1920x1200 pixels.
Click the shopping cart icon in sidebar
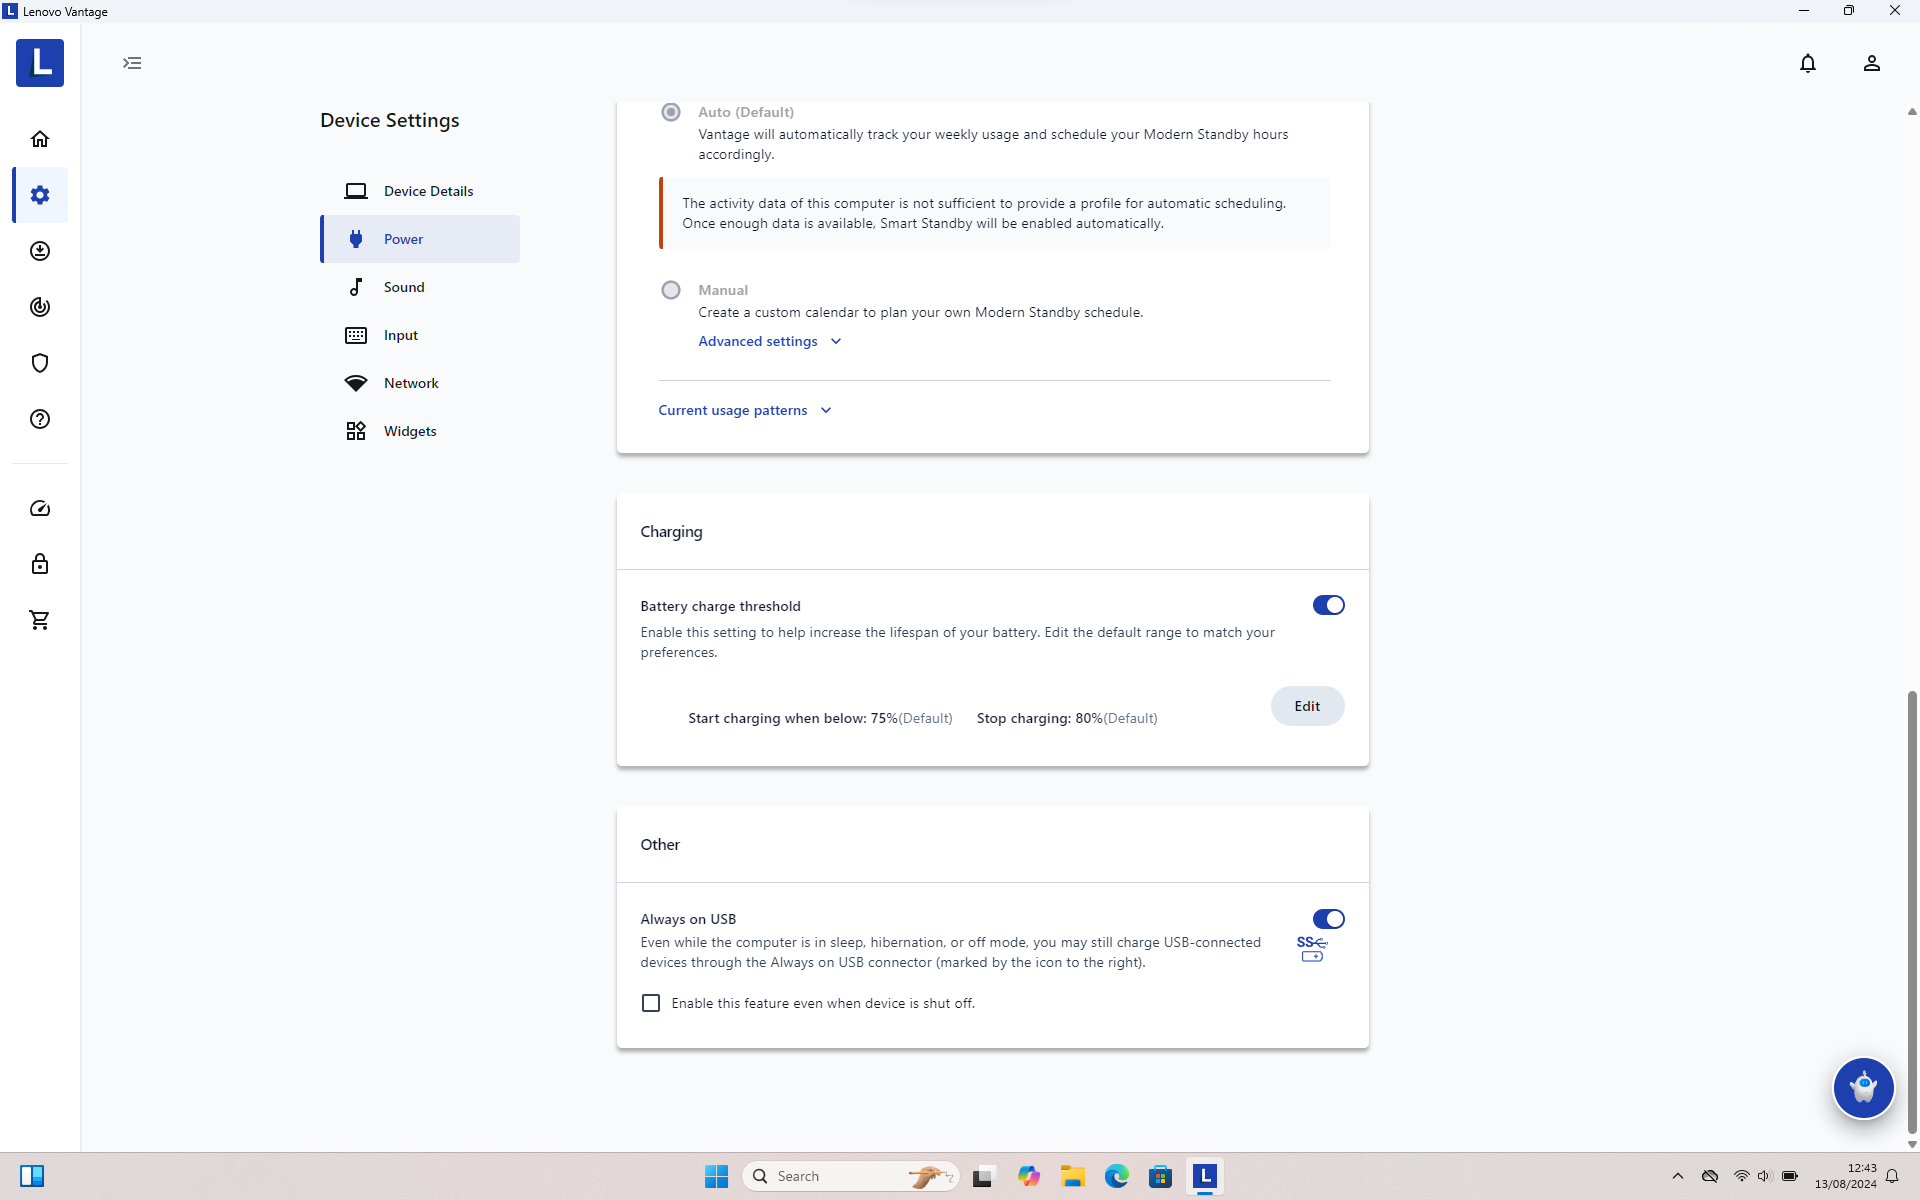point(40,620)
